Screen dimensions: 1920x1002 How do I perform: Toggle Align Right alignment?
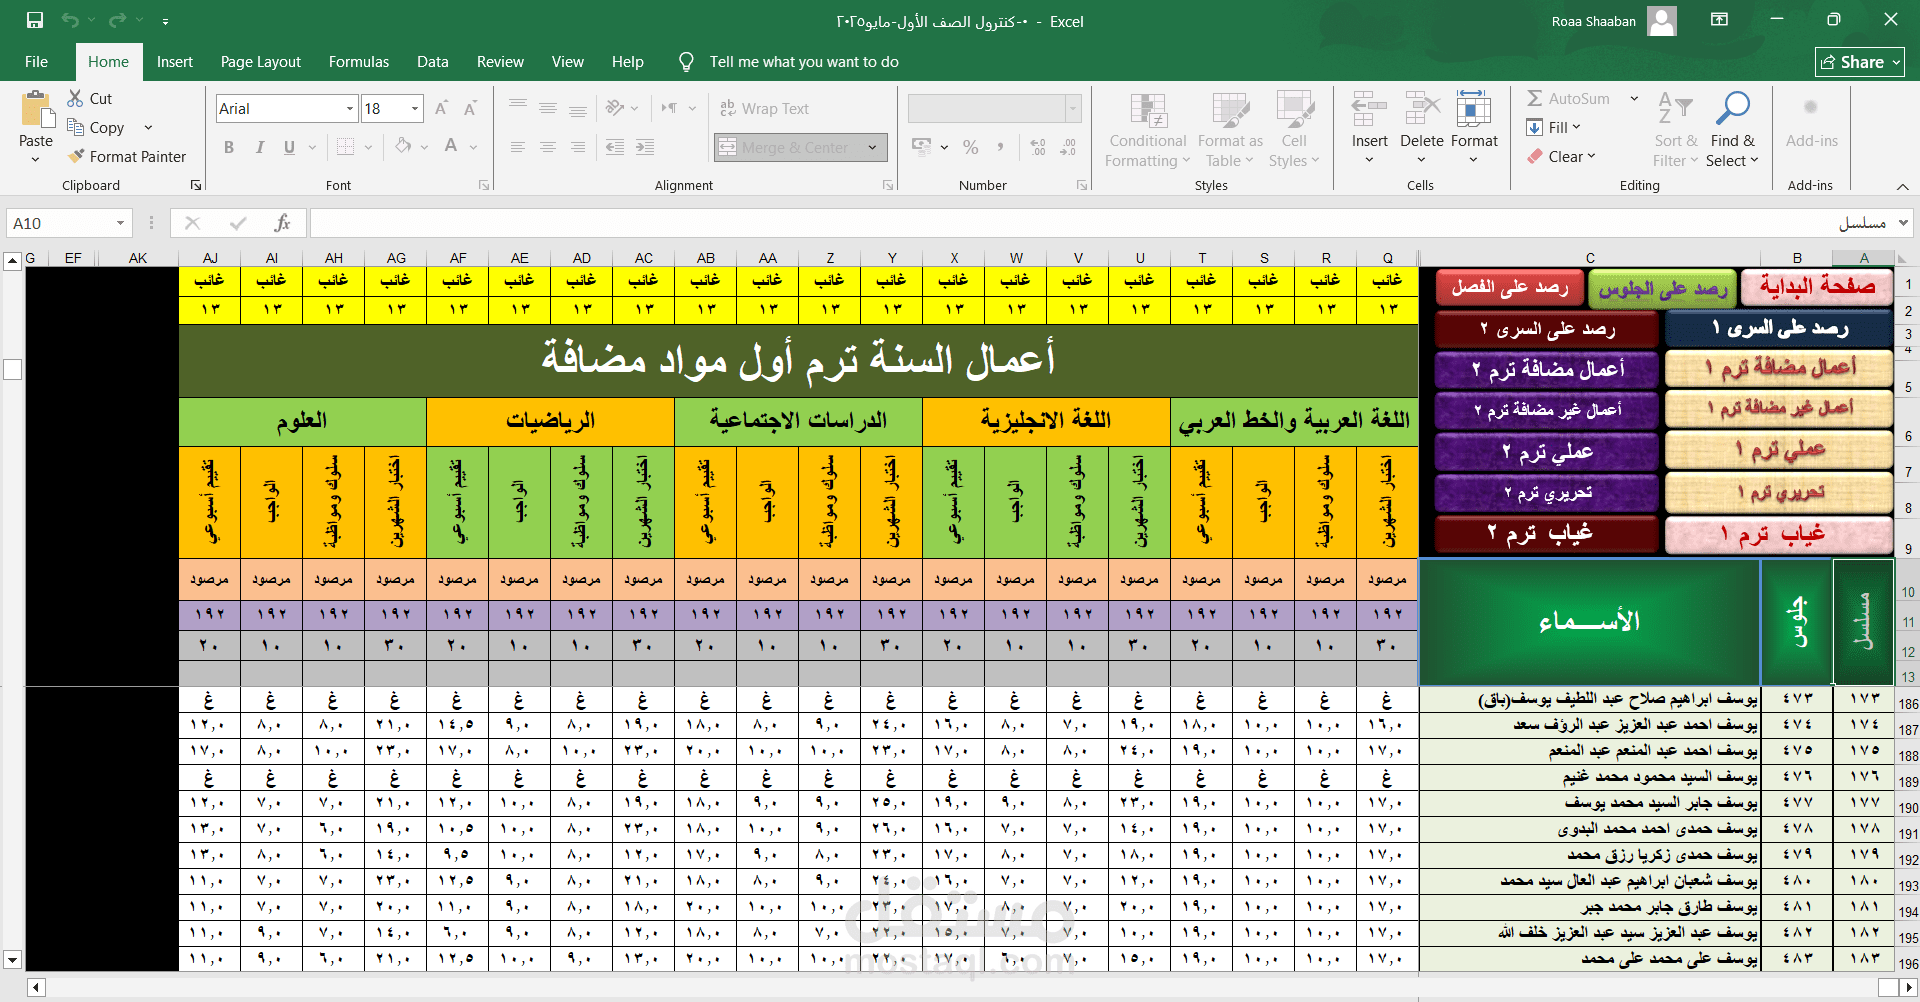[578, 147]
